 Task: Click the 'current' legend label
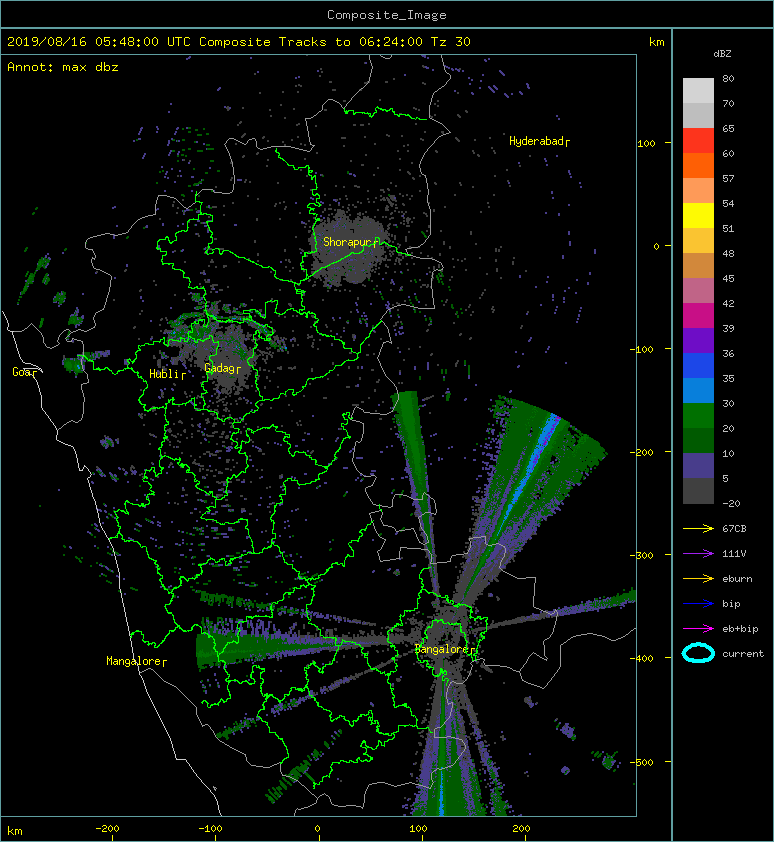pyautogui.click(x=743, y=654)
